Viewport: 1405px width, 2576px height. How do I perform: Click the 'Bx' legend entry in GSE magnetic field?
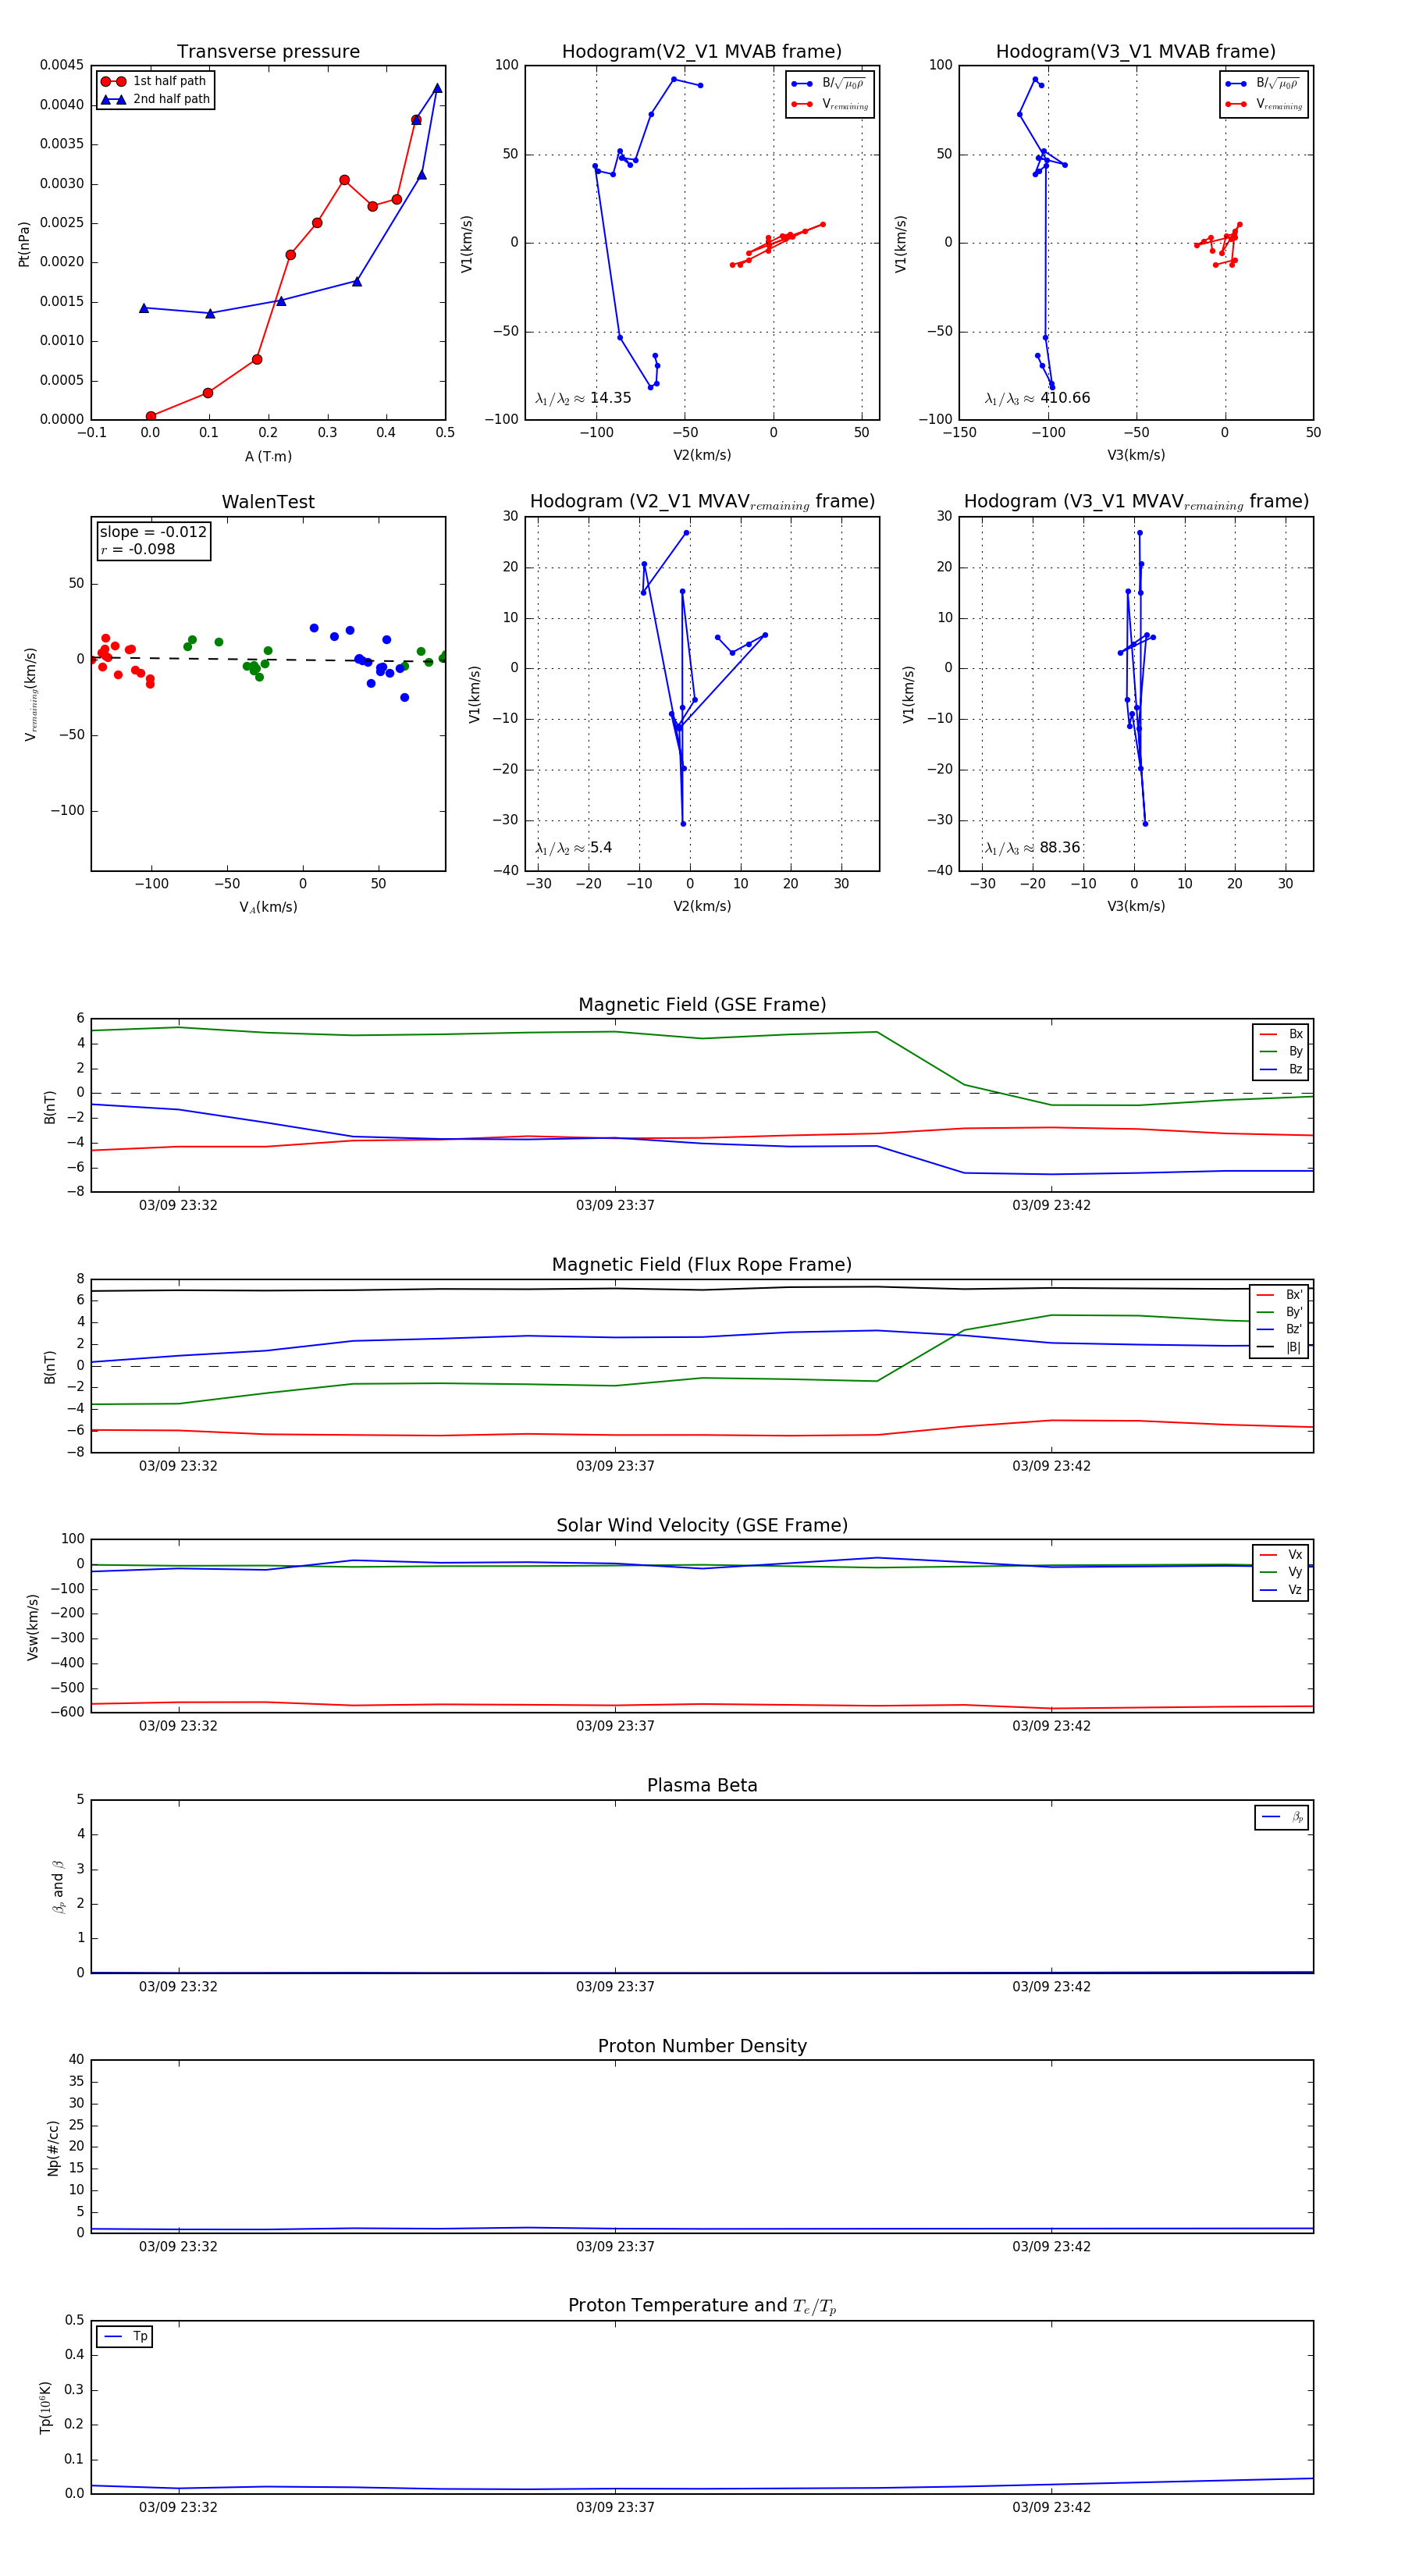(x=1281, y=1034)
